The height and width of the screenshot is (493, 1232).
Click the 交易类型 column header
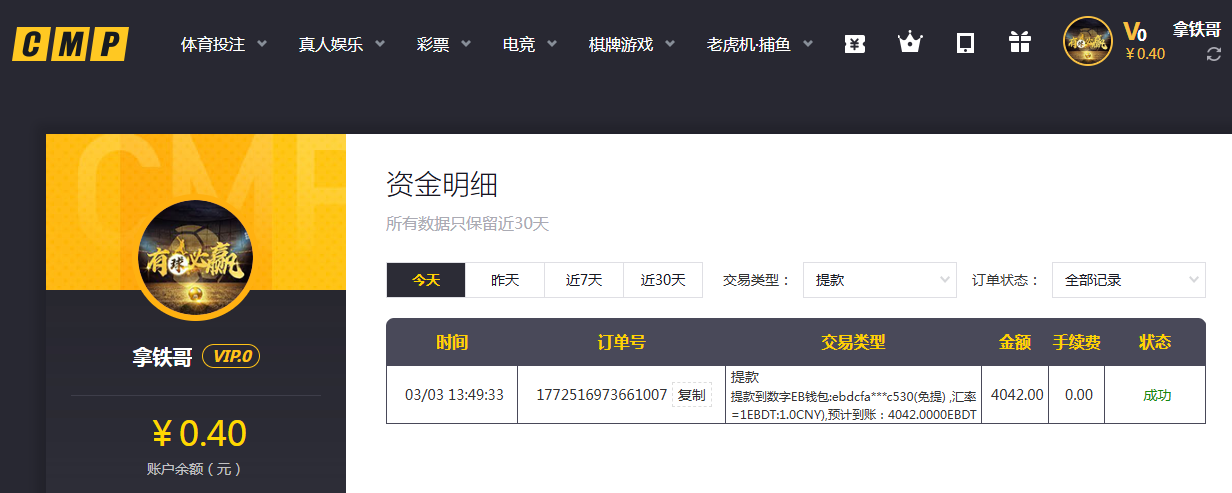[853, 342]
